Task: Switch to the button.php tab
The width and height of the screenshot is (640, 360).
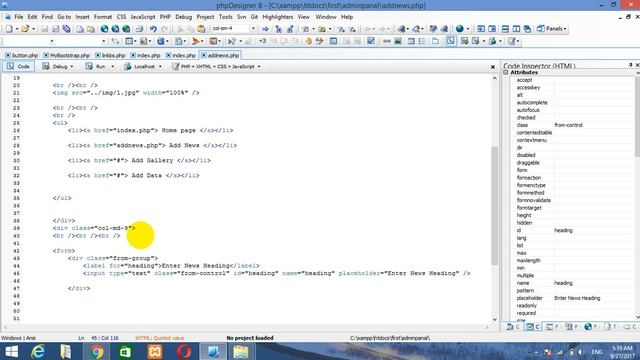Action: click(22, 55)
